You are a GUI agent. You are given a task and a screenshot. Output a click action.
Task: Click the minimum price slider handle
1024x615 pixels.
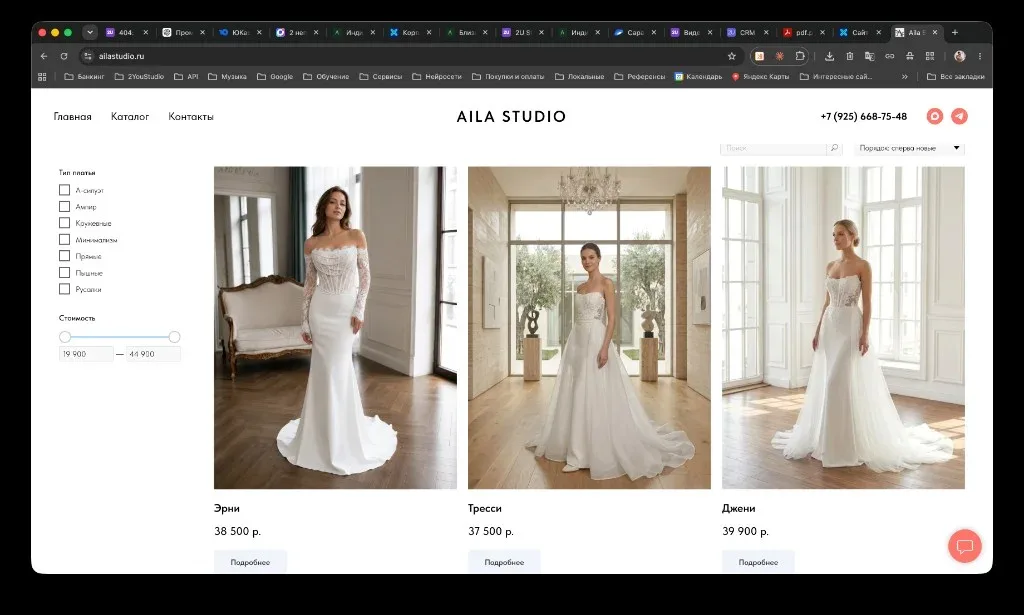pyautogui.click(x=65, y=337)
